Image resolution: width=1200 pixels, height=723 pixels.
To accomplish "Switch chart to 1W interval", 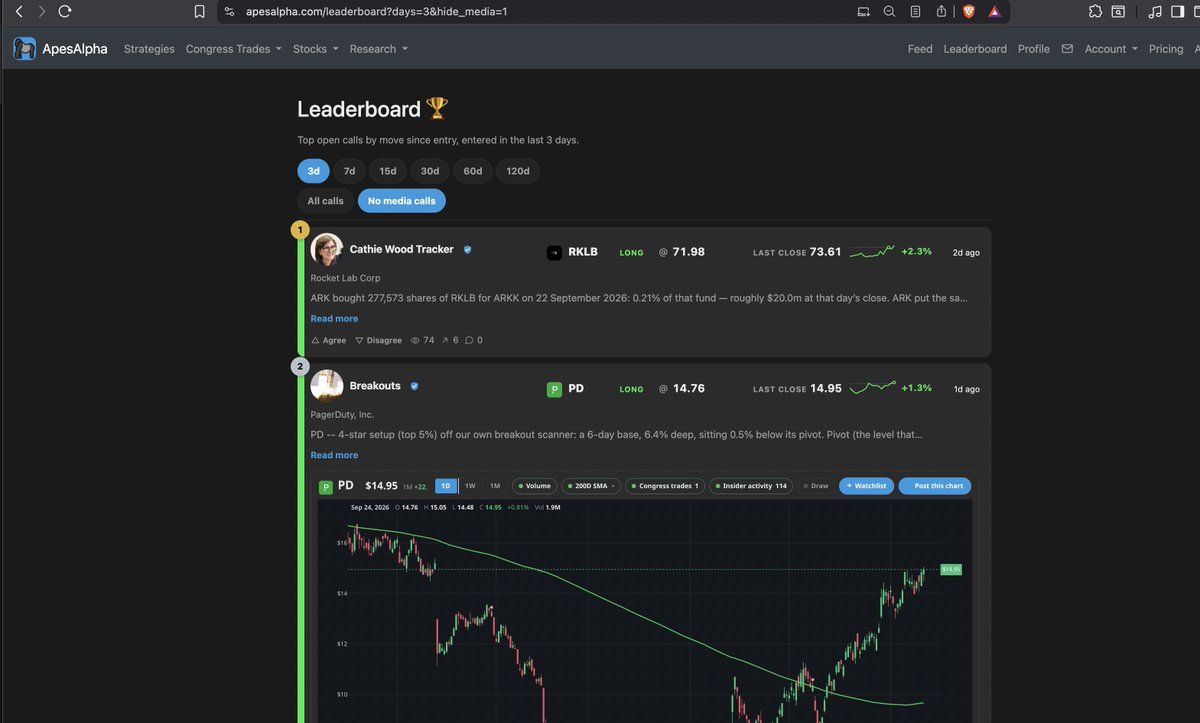I will (x=470, y=486).
